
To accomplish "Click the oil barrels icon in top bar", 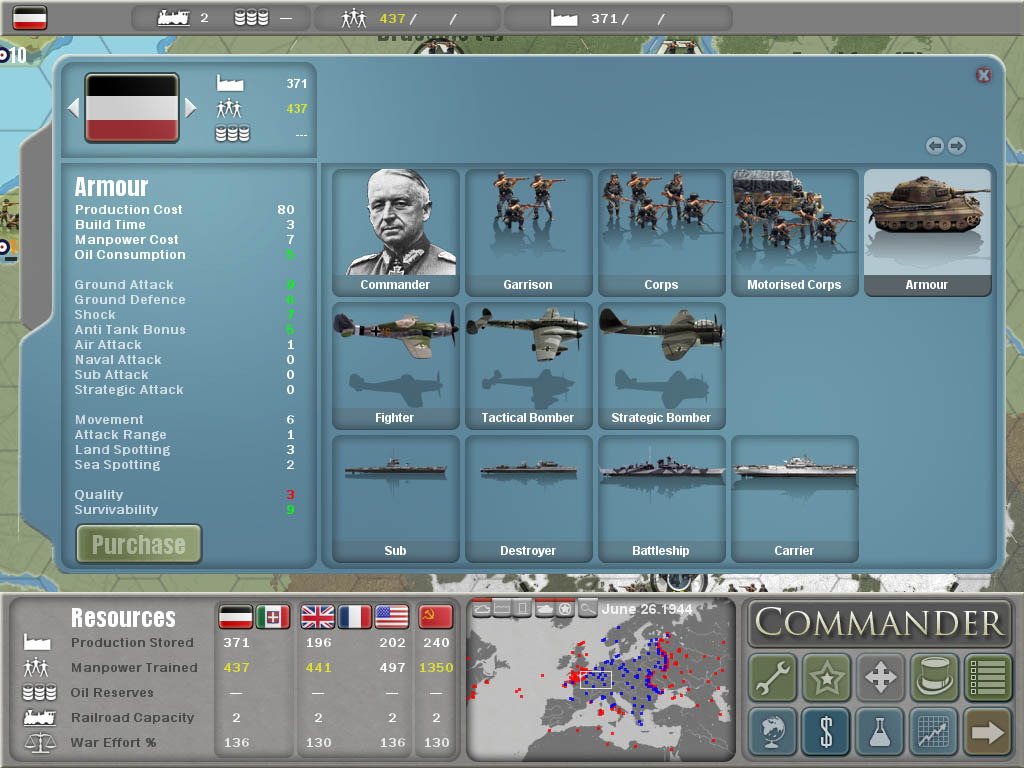I will point(251,18).
